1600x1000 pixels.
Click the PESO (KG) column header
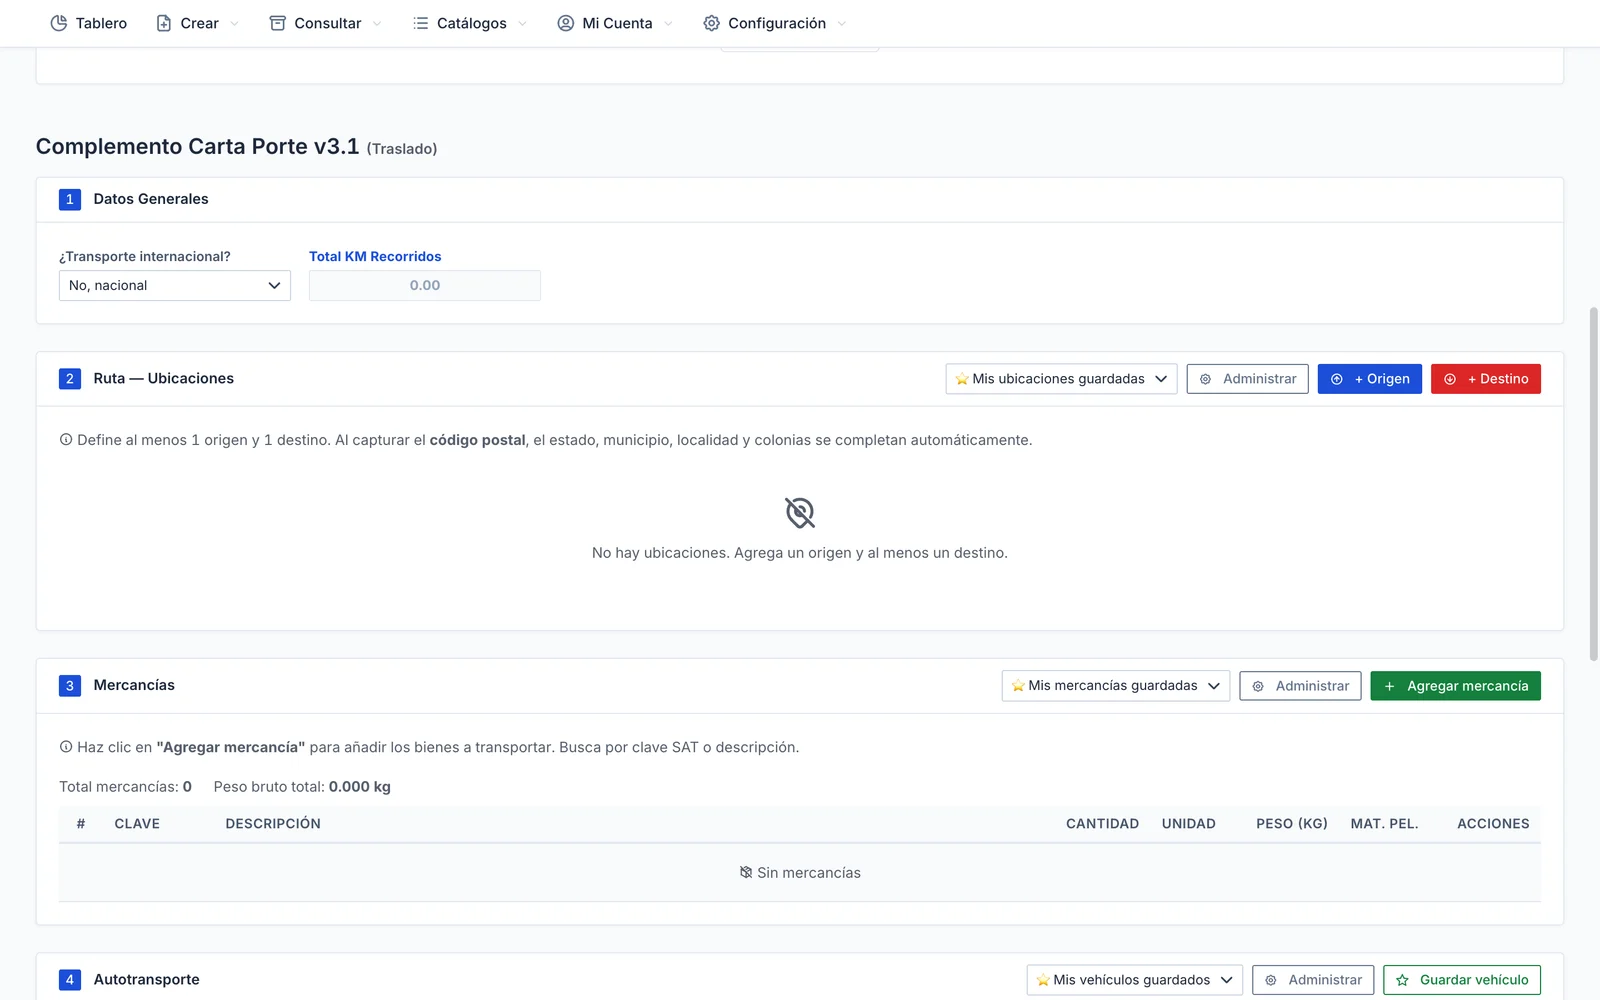click(1292, 824)
